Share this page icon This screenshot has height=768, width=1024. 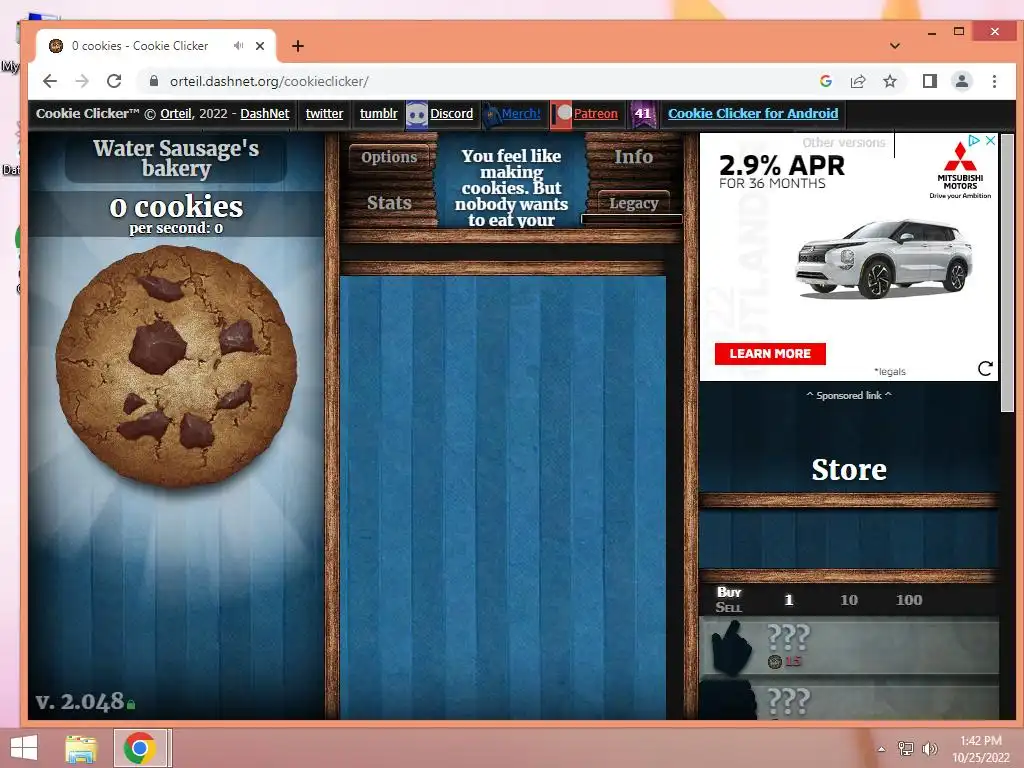(x=857, y=81)
